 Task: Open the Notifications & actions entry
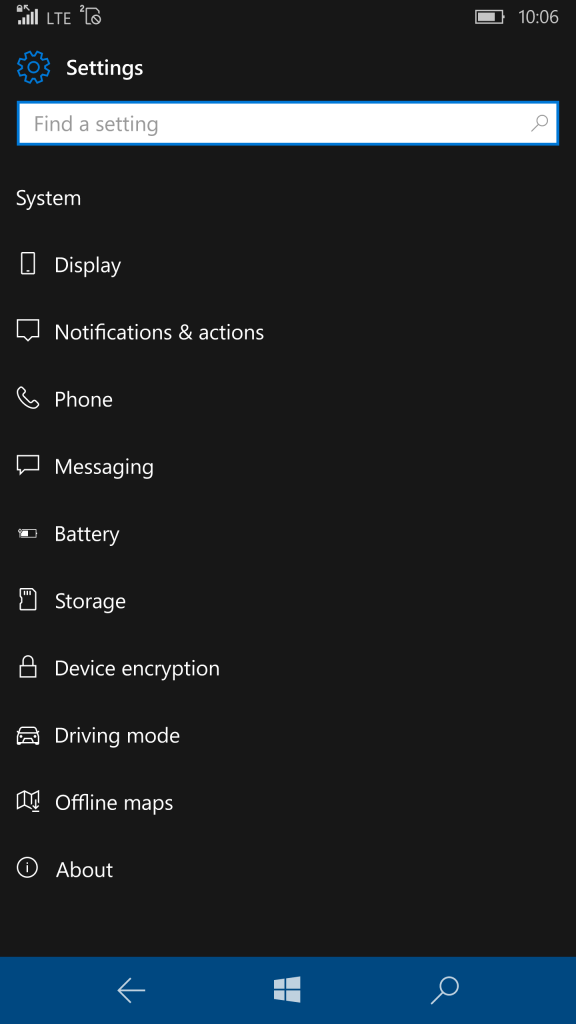(160, 331)
